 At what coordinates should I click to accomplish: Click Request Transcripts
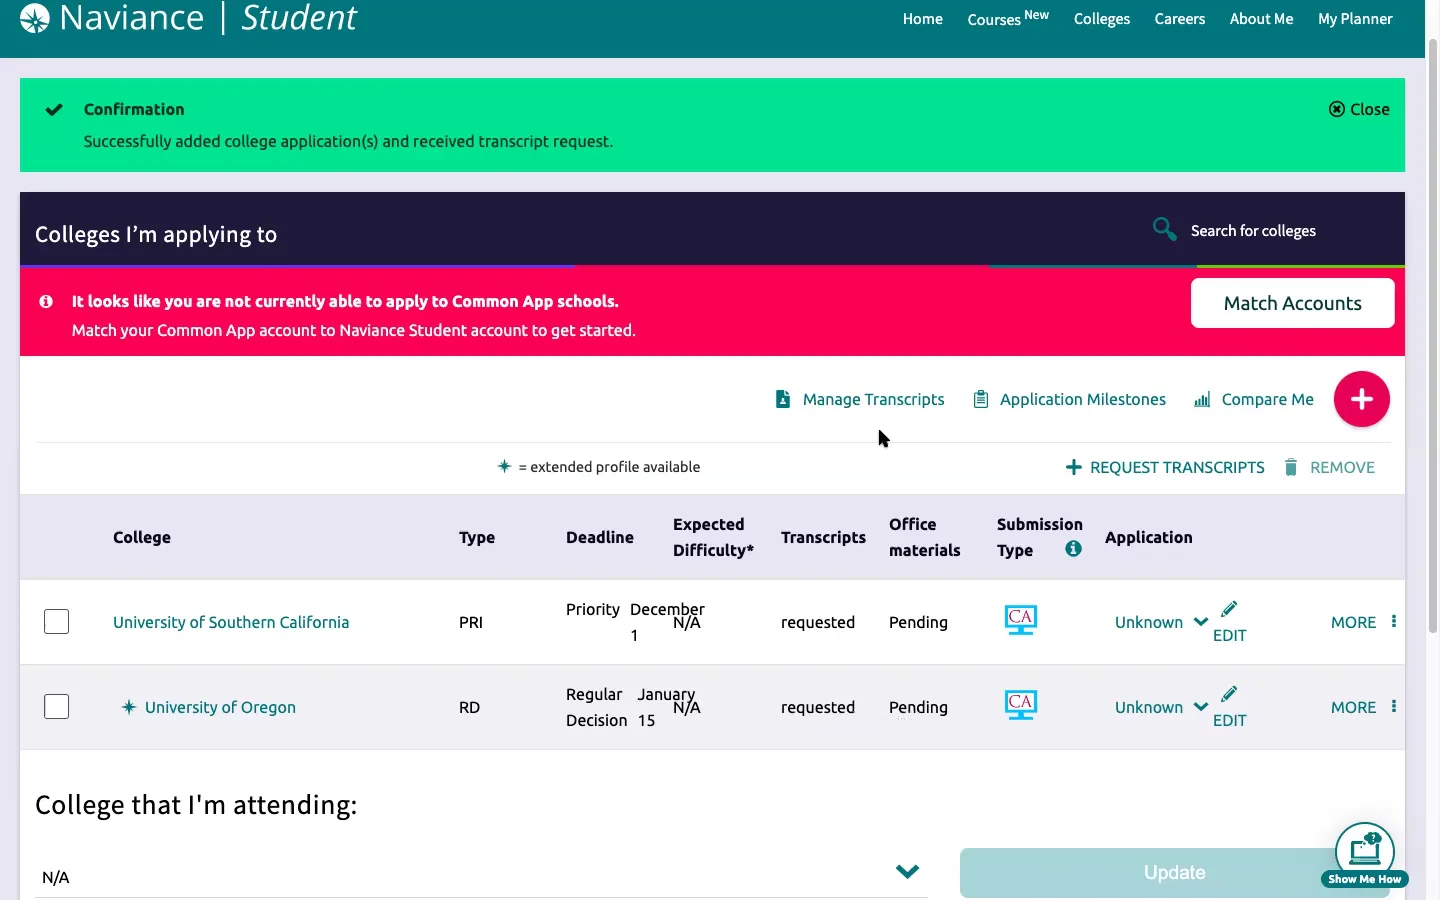tap(1177, 467)
